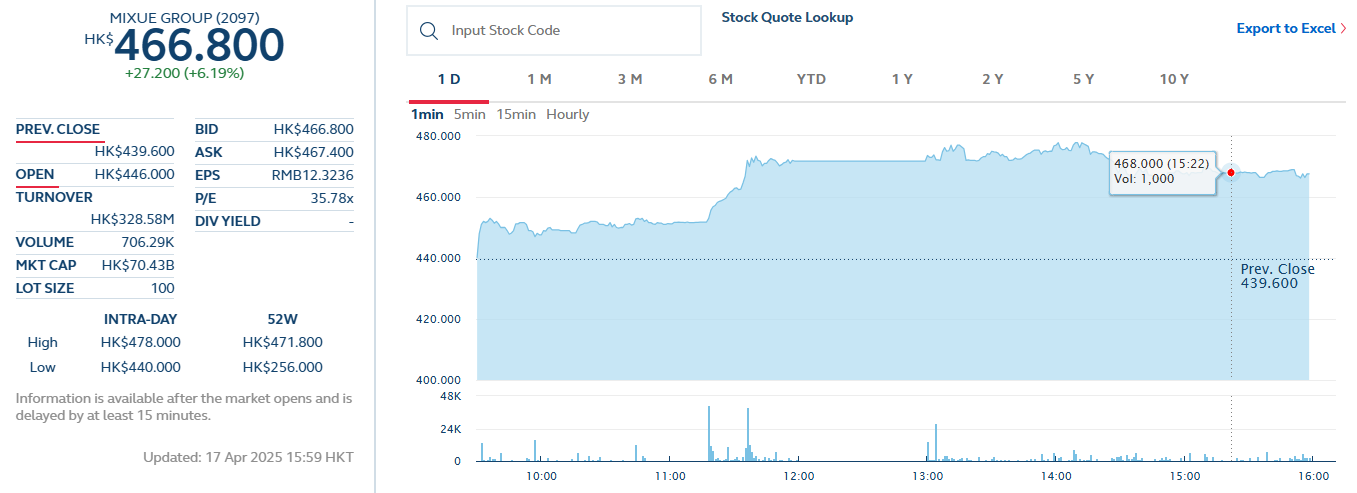The width and height of the screenshot is (1357, 493).
Task: Switch to the 3 M range tab
Action: click(630, 79)
